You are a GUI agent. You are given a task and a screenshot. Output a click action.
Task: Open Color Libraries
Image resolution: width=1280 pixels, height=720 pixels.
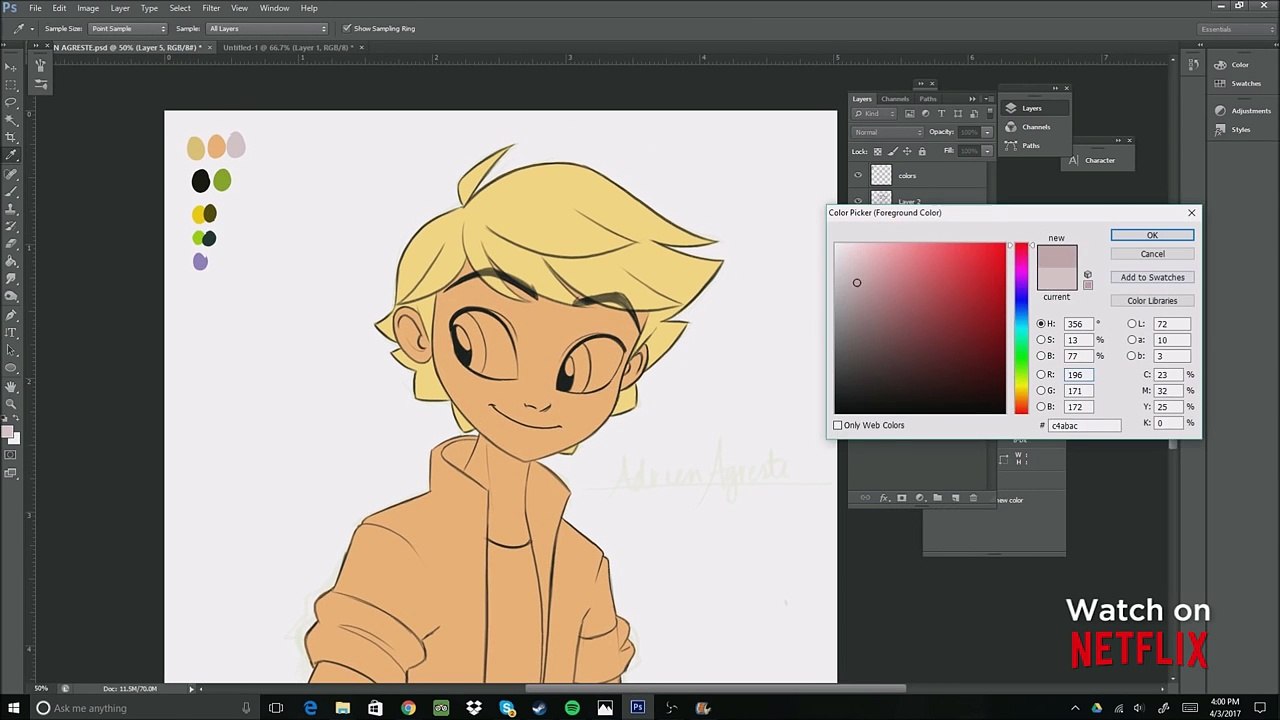point(1152,301)
